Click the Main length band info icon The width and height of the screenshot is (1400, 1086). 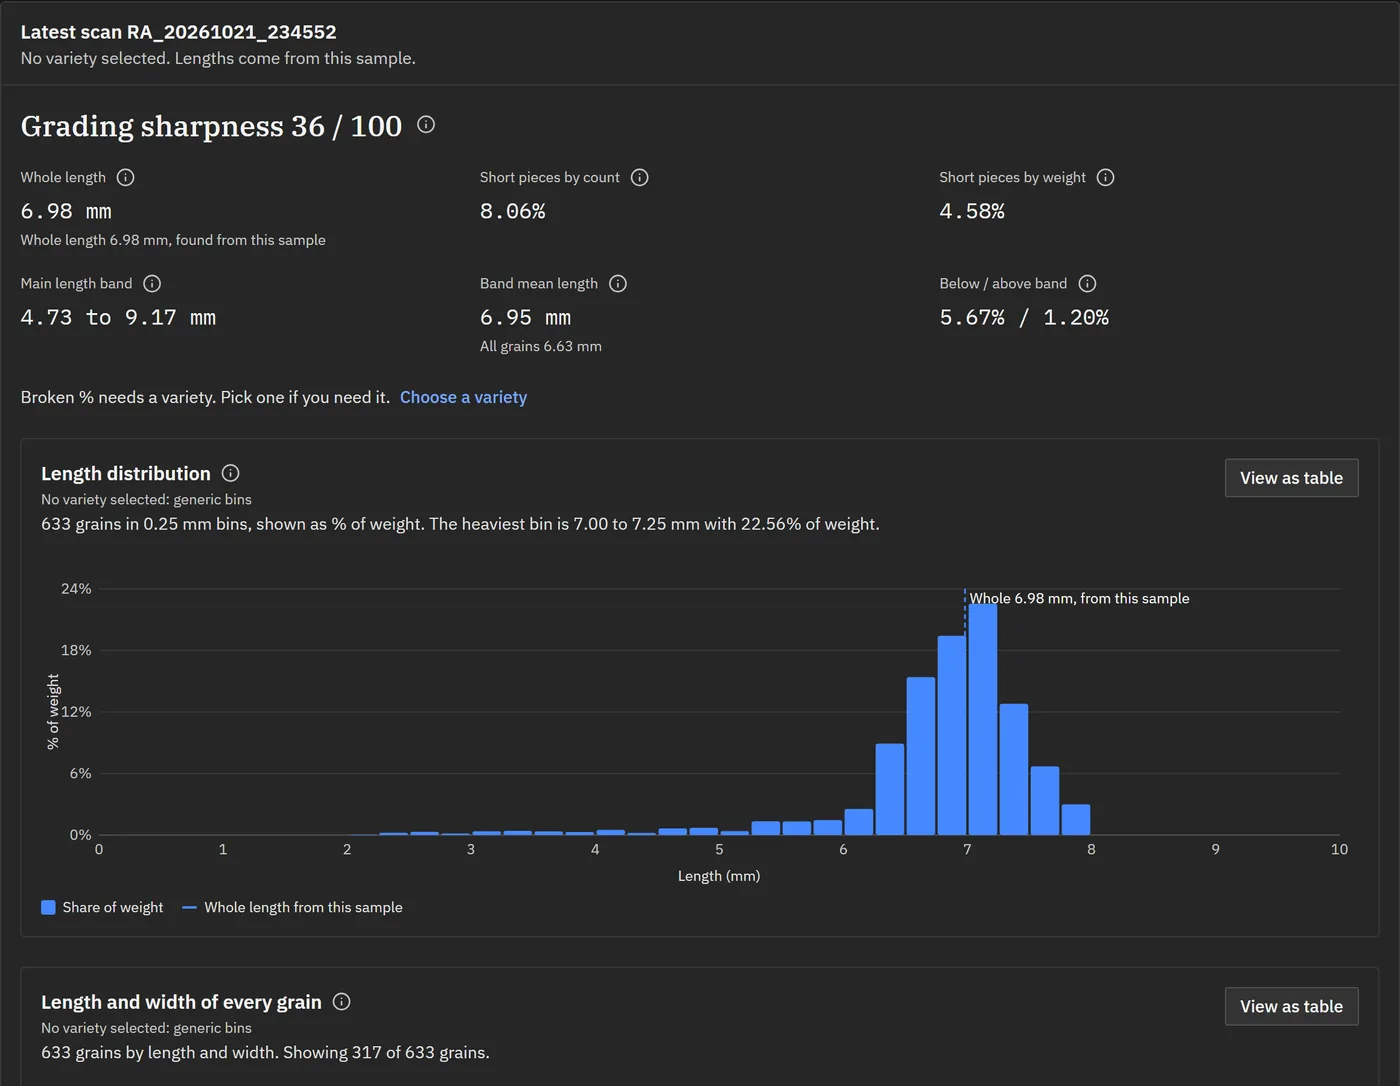152,284
